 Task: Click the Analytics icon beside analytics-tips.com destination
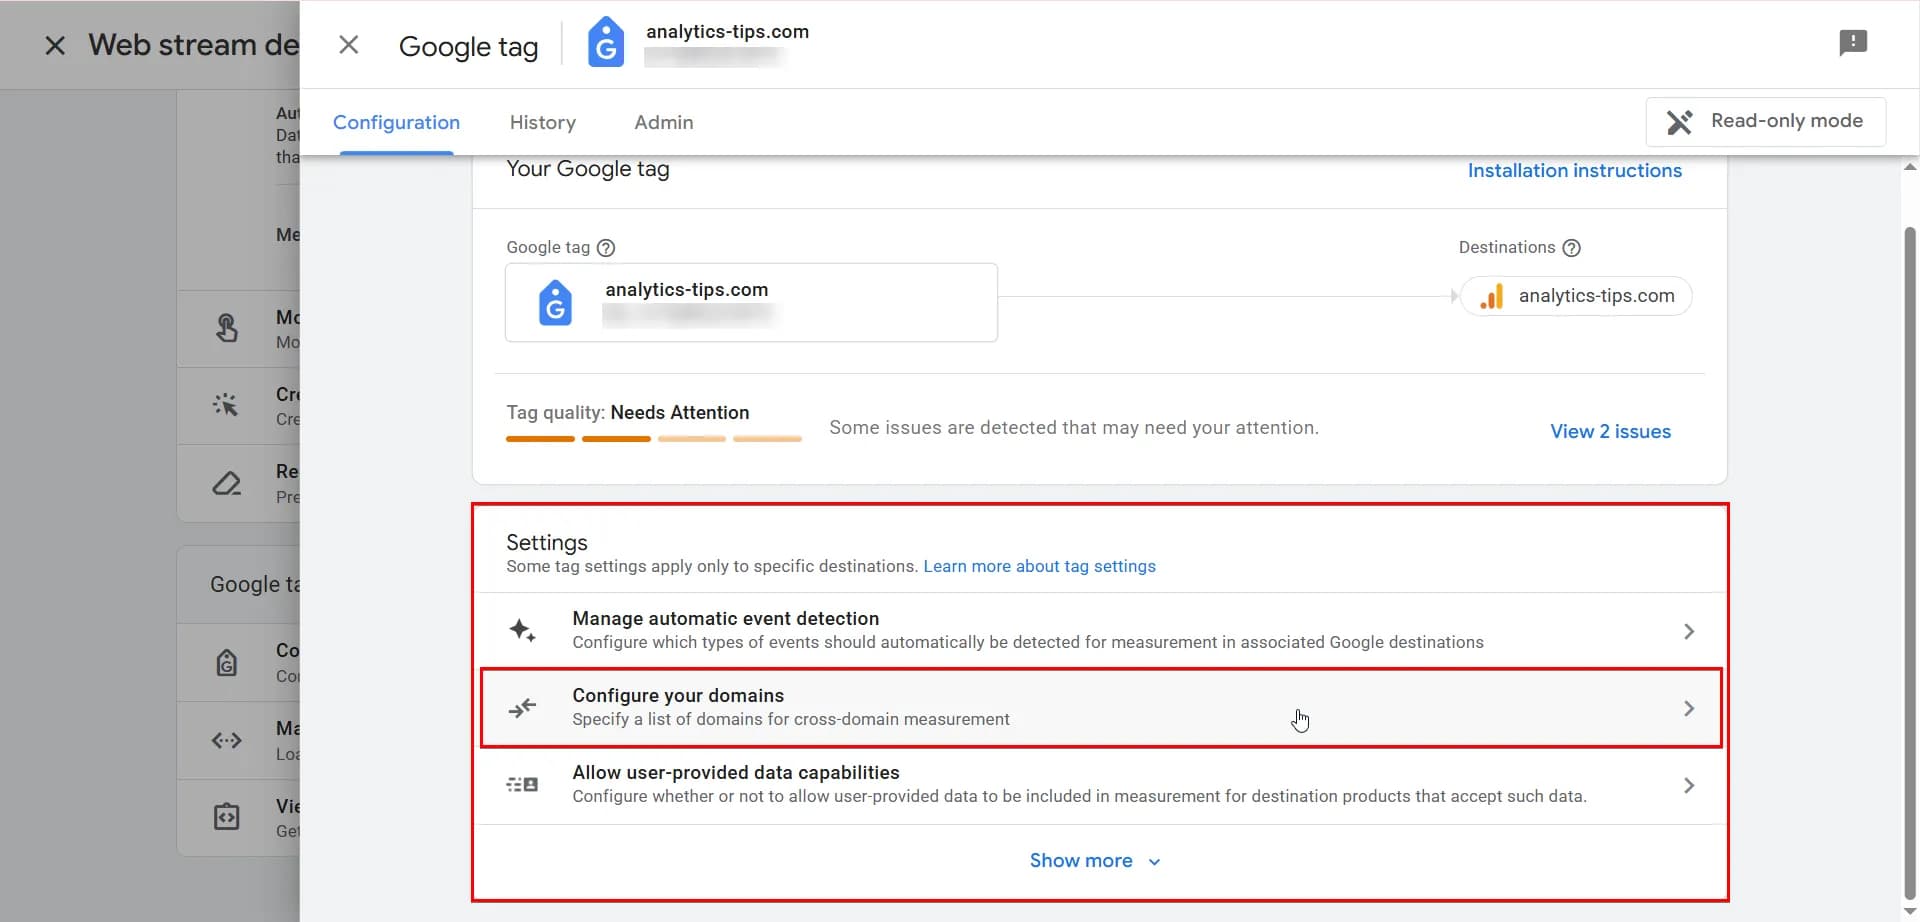1492,295
